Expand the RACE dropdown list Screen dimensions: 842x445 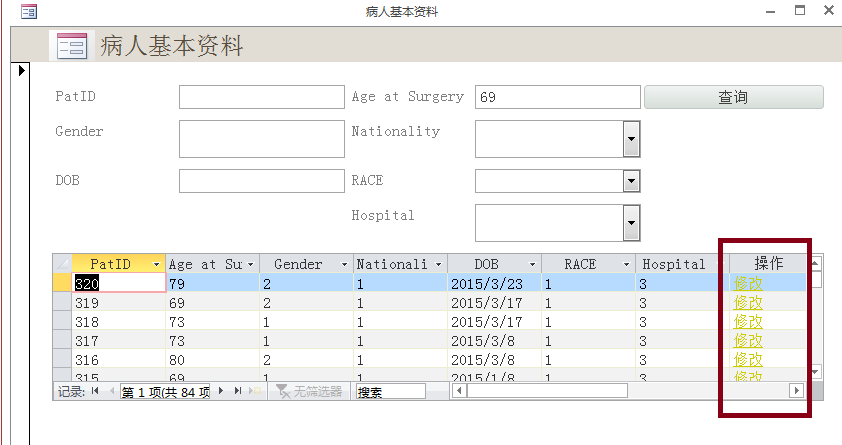[x=631, y=181]
